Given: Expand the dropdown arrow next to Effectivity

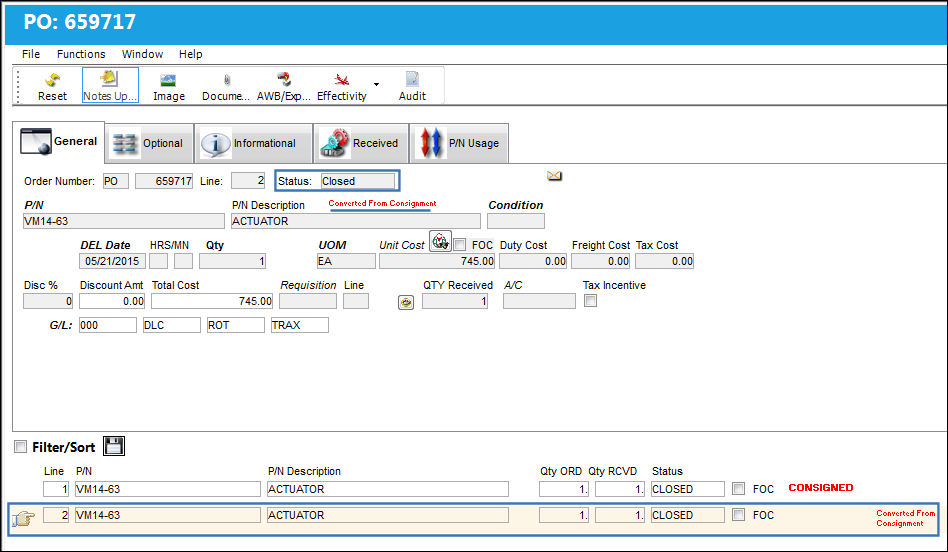Looking at the screenshot, I should pyautogui.click(x=377, y=84).
